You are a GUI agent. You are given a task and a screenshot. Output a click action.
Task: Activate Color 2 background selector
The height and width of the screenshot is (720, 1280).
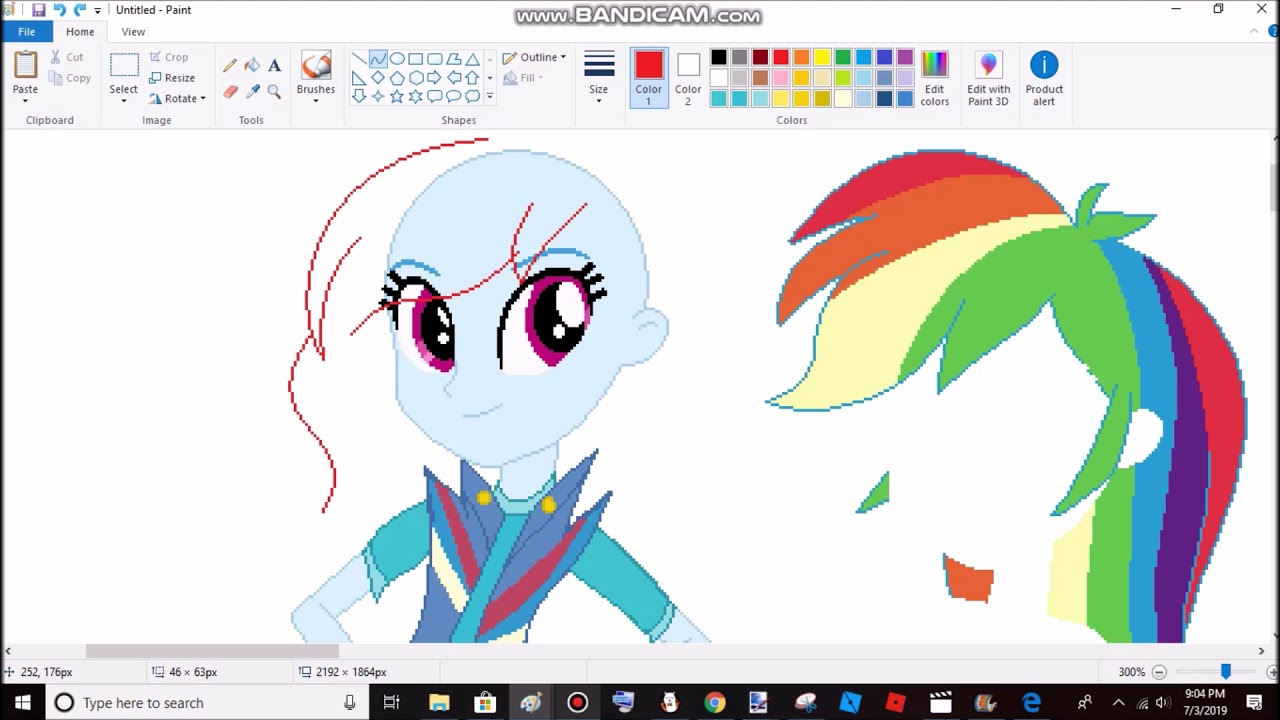click(x=688, y=78)
